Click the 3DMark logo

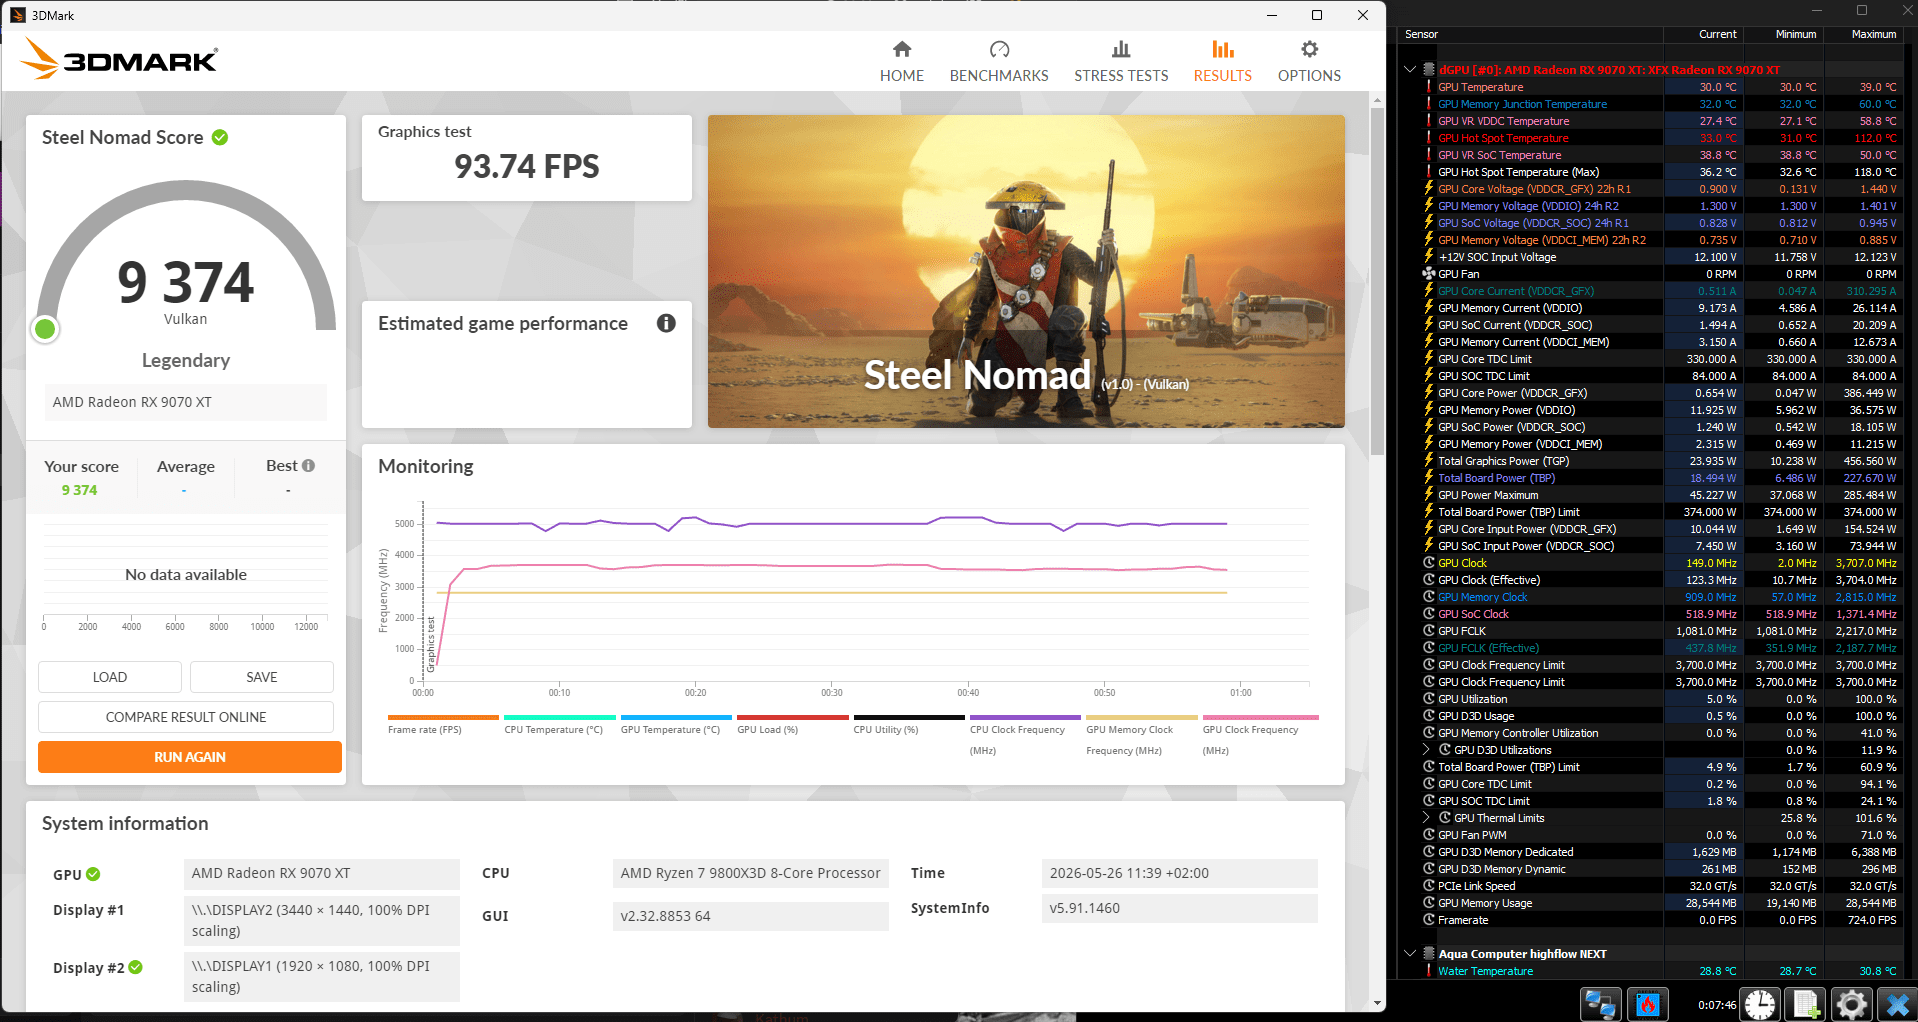tap(119, 59)
